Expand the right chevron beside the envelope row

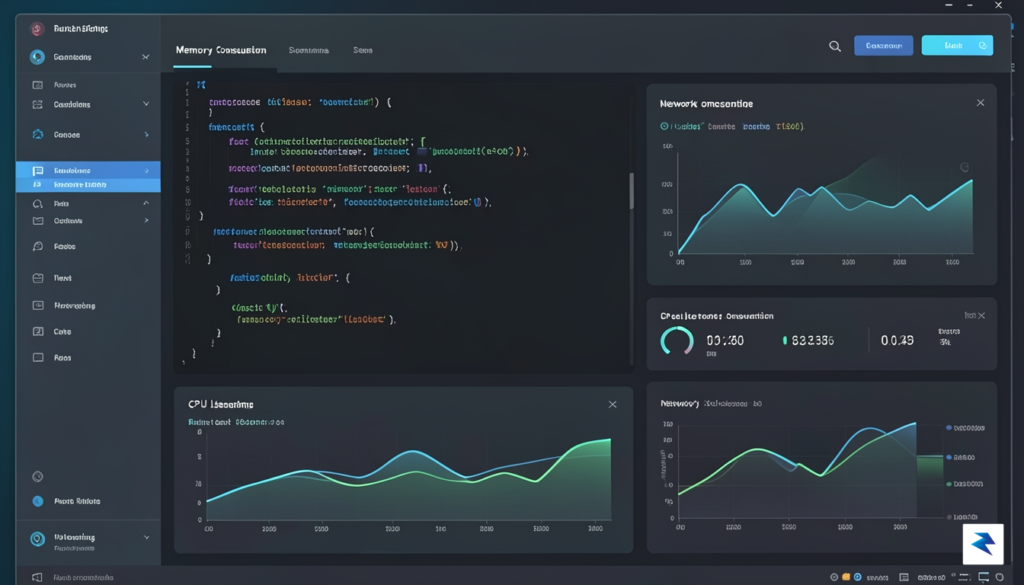point(146,221)
